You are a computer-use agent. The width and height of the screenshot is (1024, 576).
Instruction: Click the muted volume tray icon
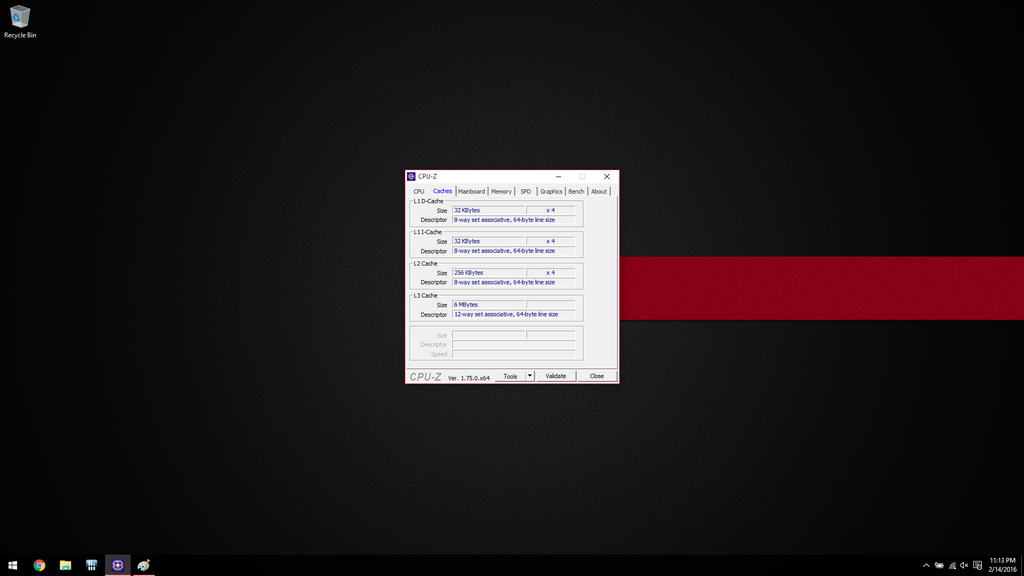point(965,566)
